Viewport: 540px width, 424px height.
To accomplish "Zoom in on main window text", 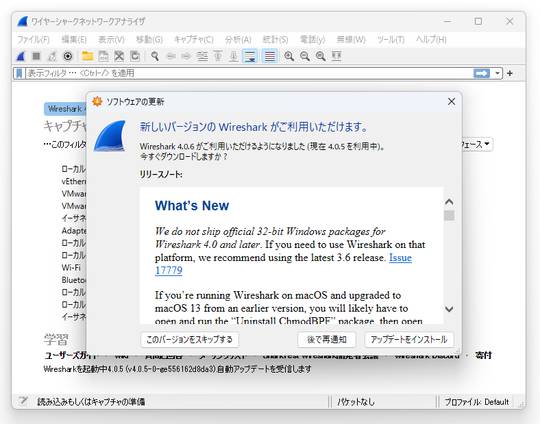I will [289, 56].
